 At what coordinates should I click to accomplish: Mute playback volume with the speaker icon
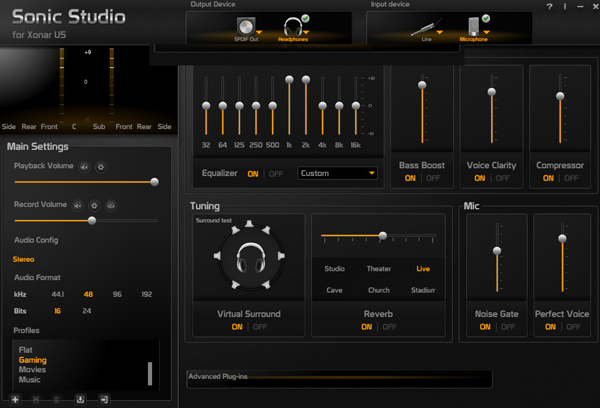click(x=84, y=167)
